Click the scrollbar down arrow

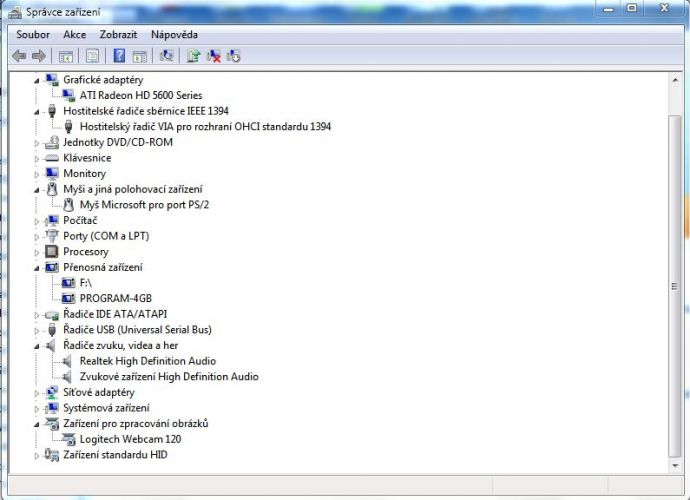tap(675, 466)
